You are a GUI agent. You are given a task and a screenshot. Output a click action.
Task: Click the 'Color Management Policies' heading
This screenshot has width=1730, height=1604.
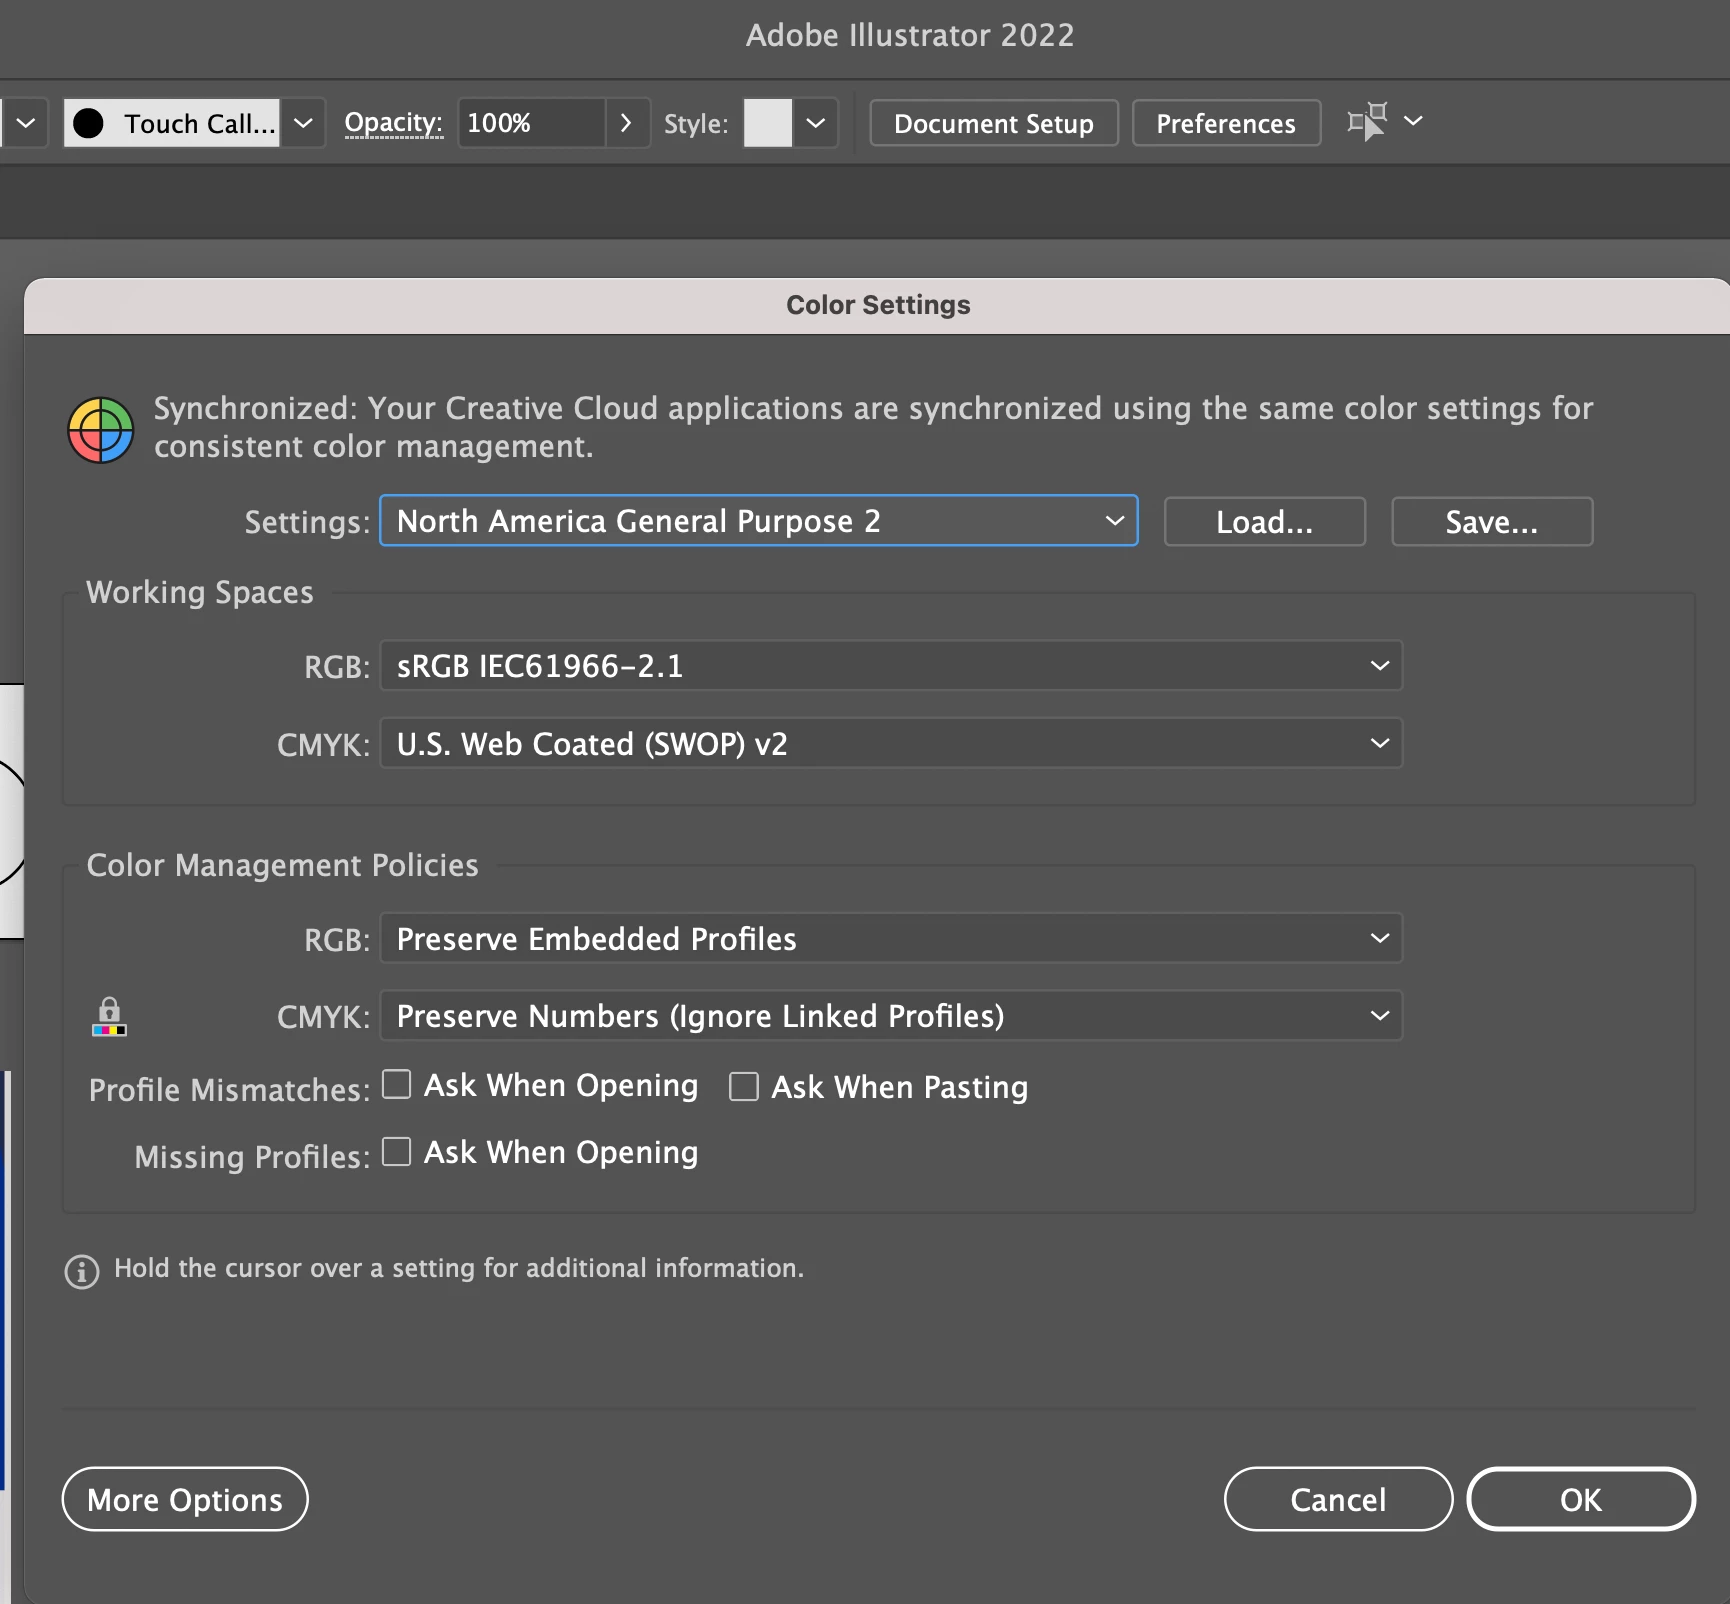point(283,865)
